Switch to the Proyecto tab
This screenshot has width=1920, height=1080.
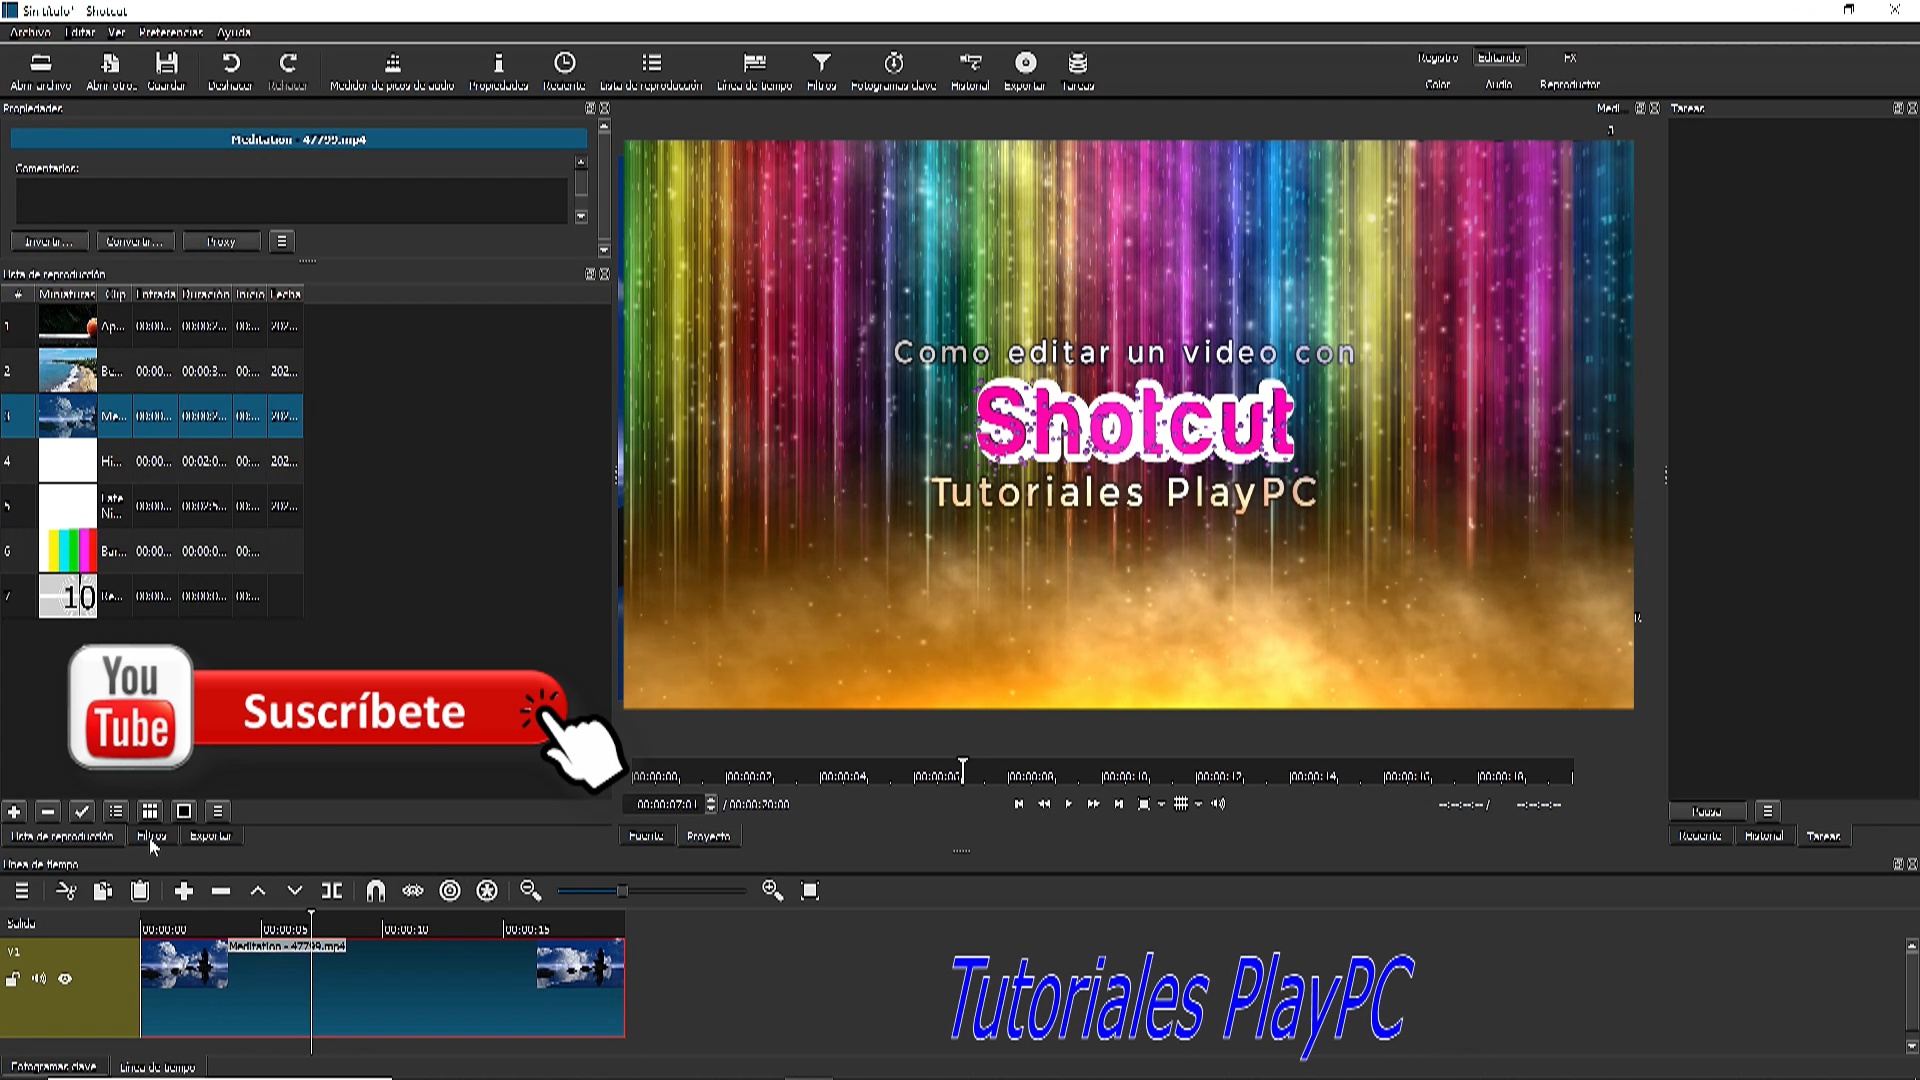(x=708, y=835)
